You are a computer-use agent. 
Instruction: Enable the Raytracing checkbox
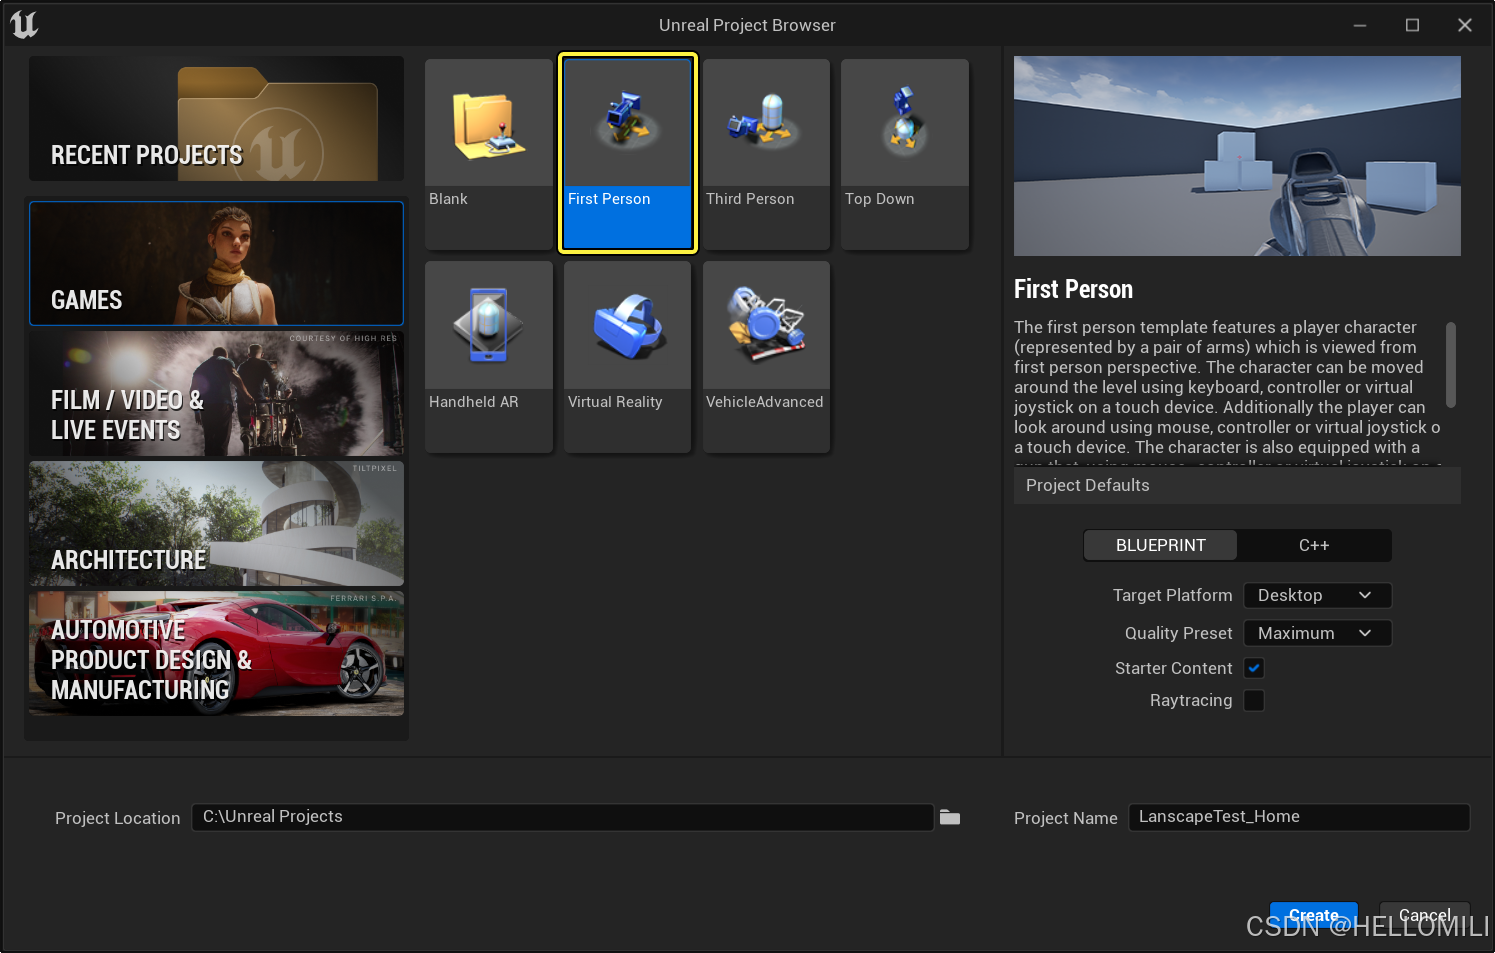point(1254,700)
